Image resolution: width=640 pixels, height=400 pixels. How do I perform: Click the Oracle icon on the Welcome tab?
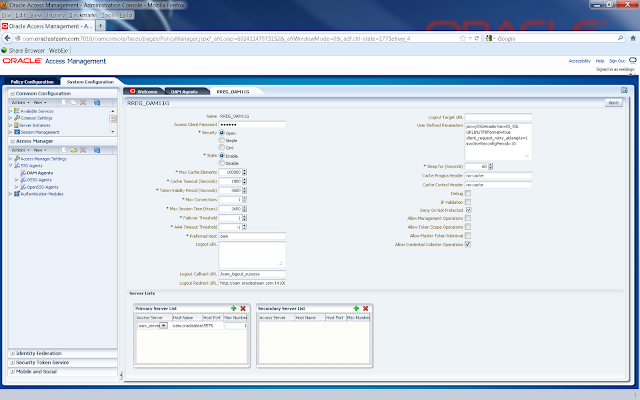coord(133,91)
